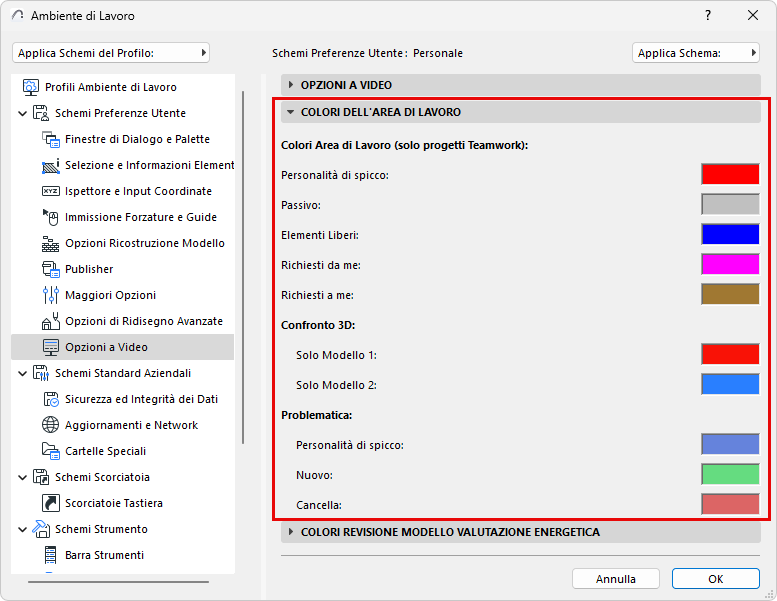
Task: Click the Barra Strumenti icon
Action: tap(51, 555)
